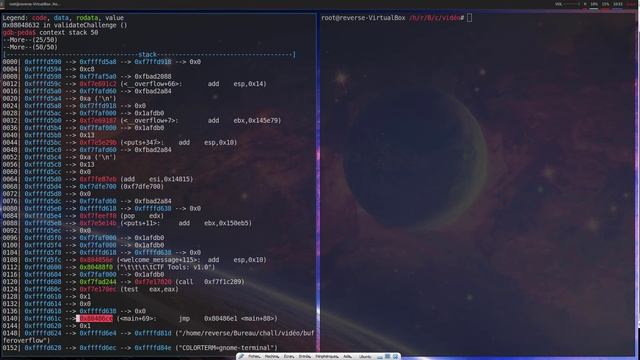The image size is (640, 360).
Task: Open the Écran menu in VirtualBox toolbar
Action: coord(289,357)
